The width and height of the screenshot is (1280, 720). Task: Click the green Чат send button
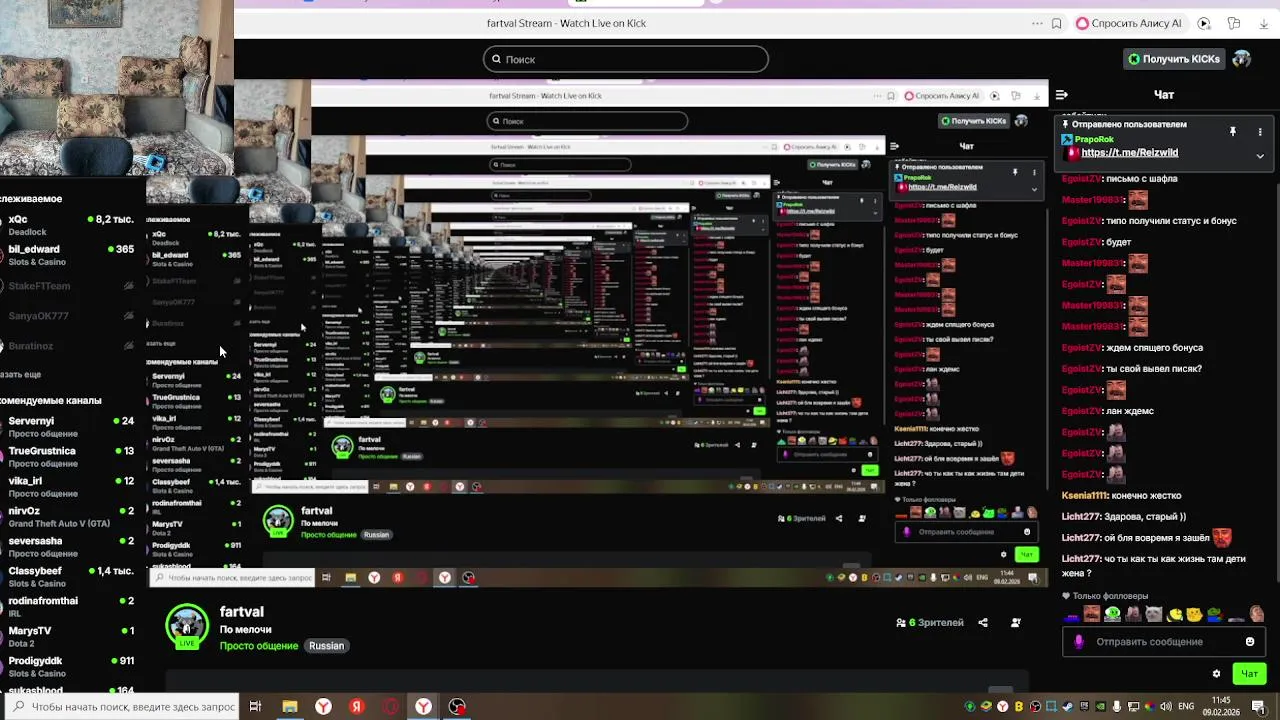coord(1249,674)
